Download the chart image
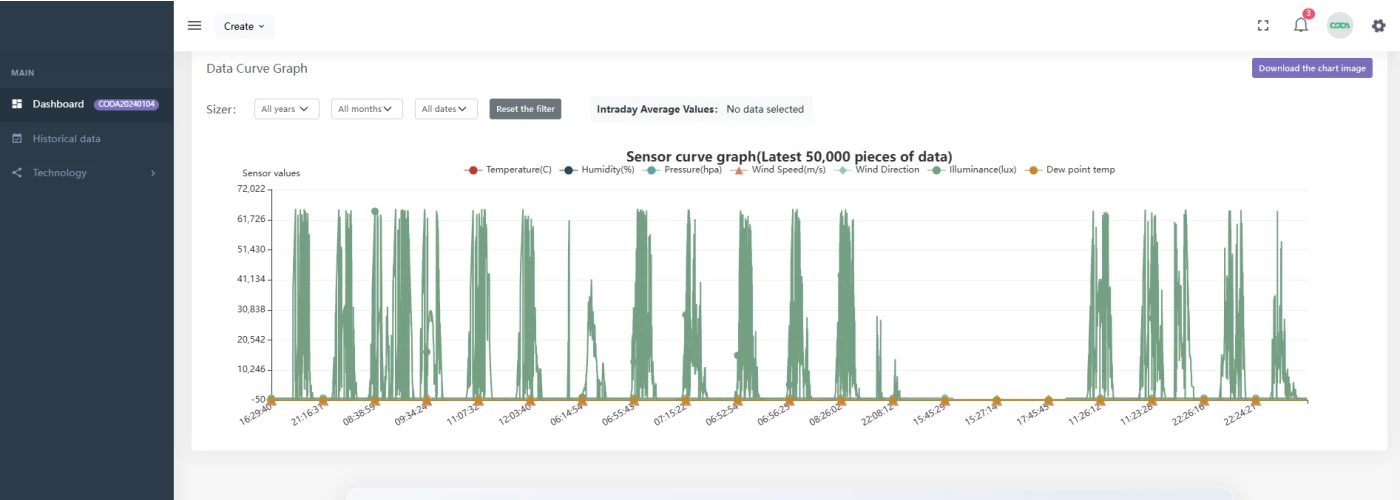1400x500 pixels. [x=1311, y=68]
